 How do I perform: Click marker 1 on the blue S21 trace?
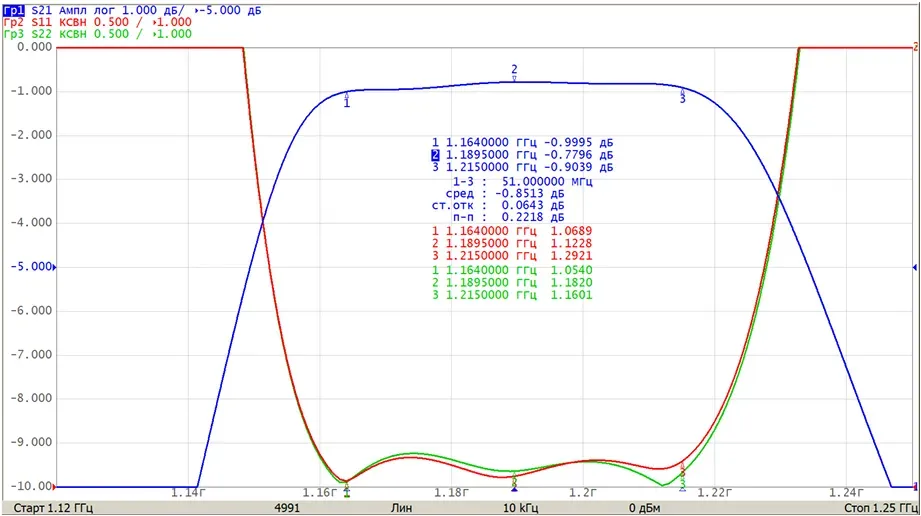(347, 99)
